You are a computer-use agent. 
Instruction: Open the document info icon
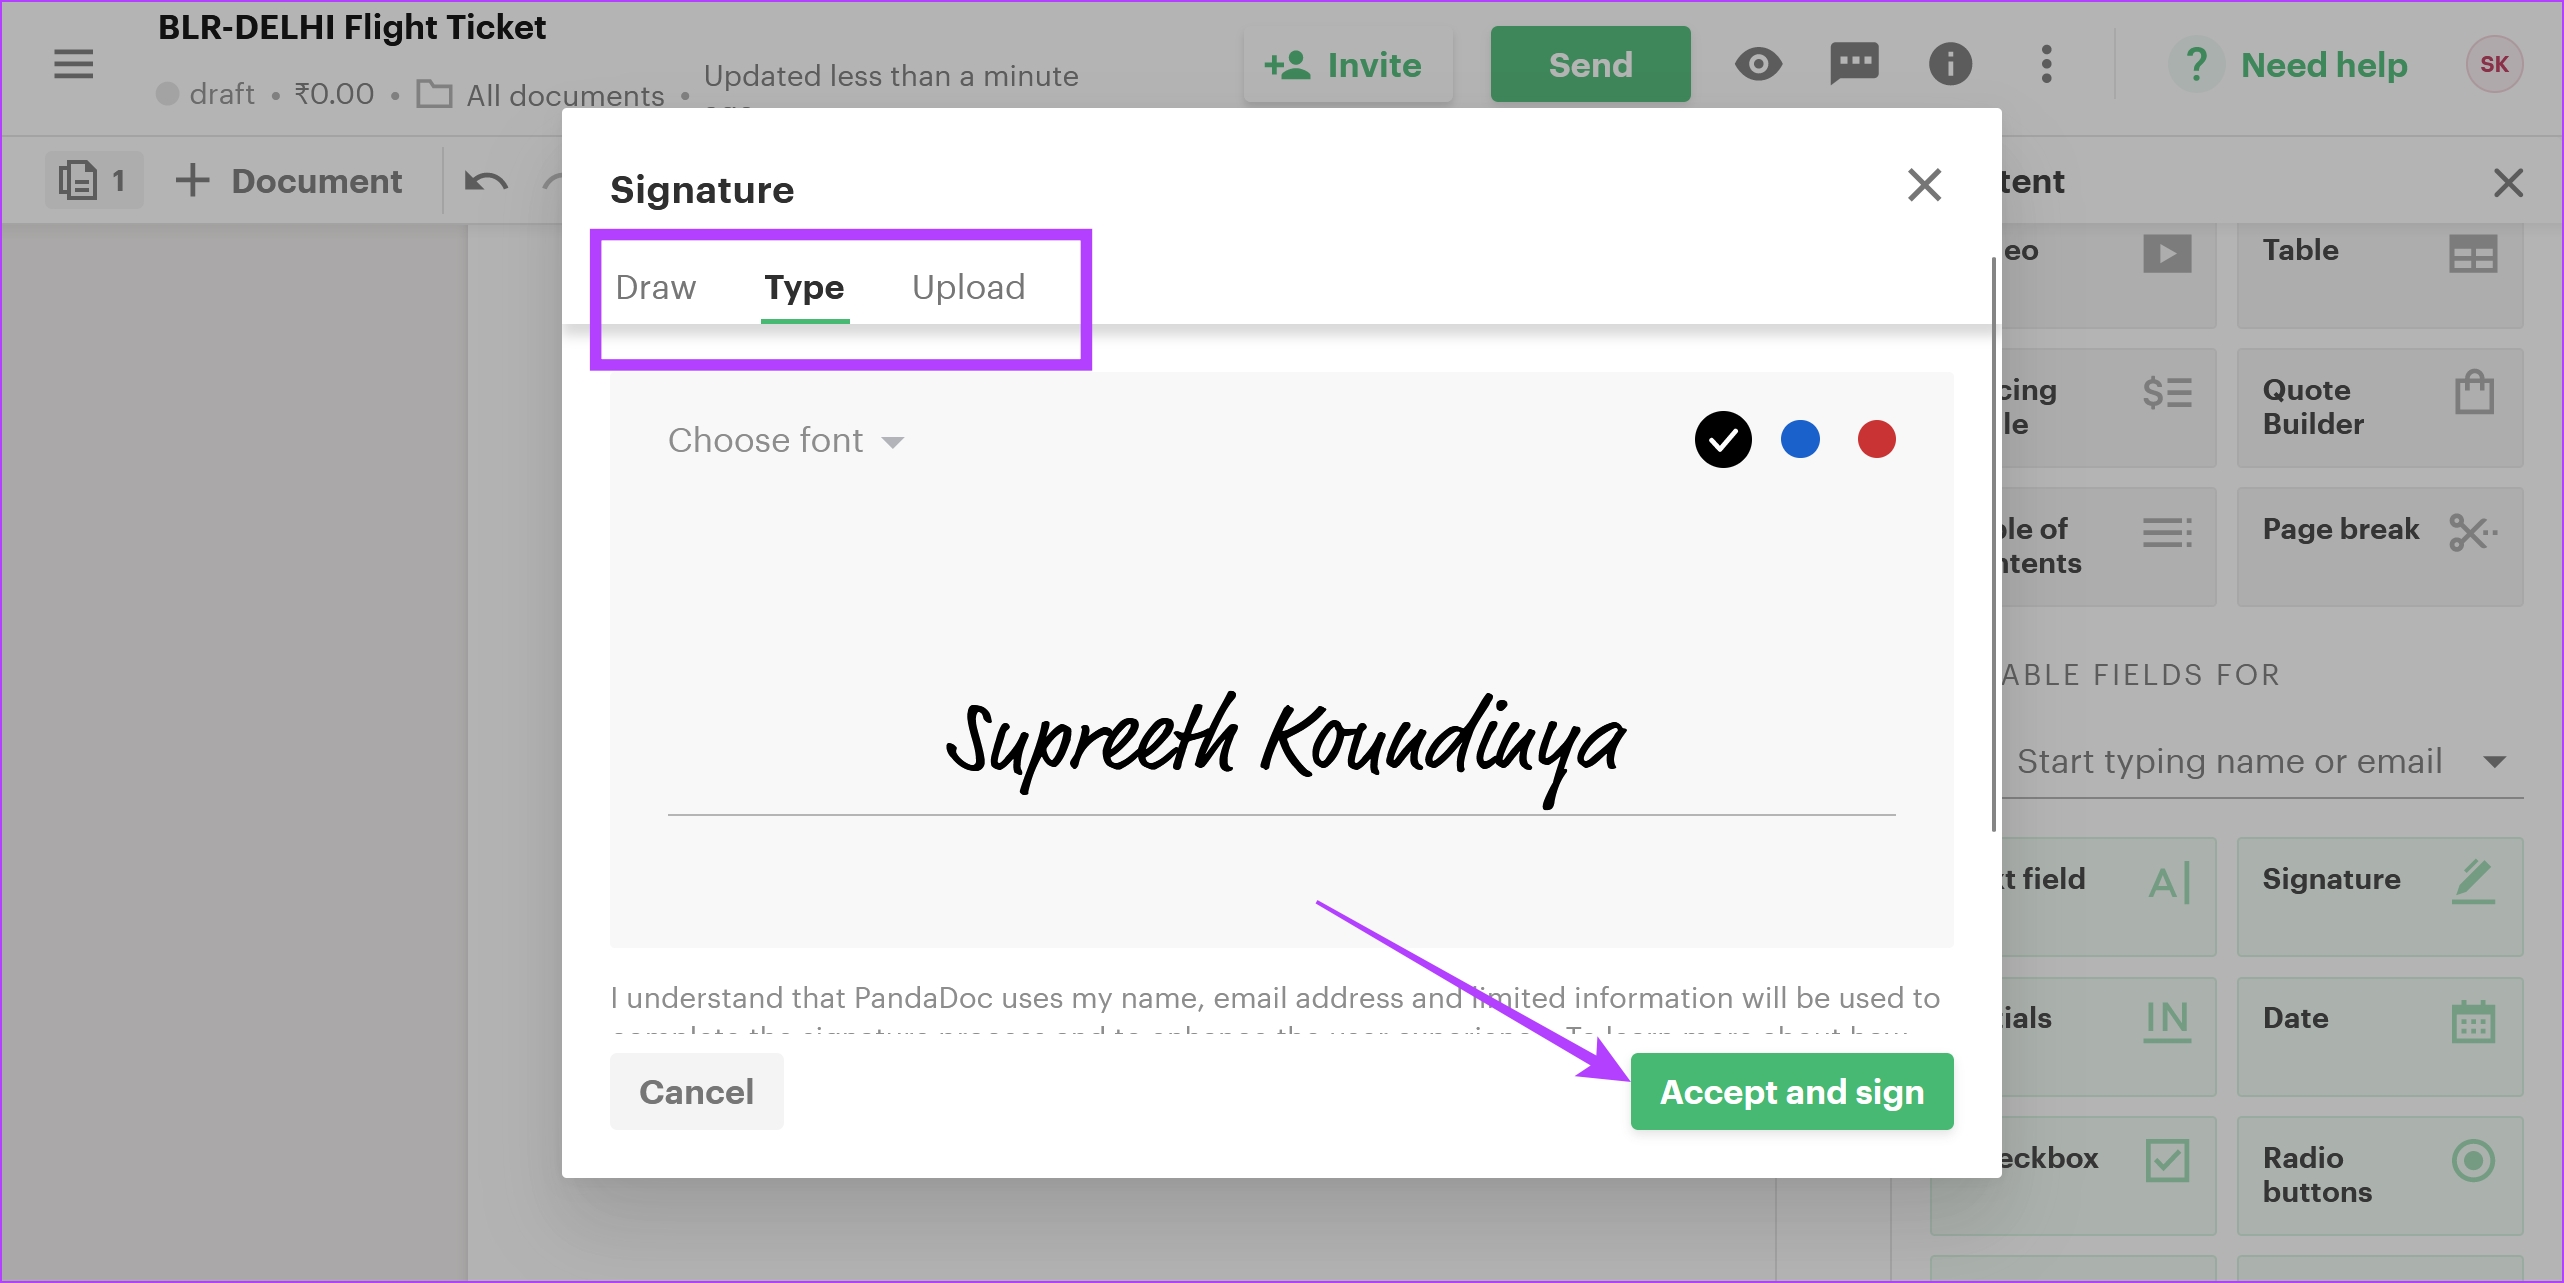[1950, 64]
